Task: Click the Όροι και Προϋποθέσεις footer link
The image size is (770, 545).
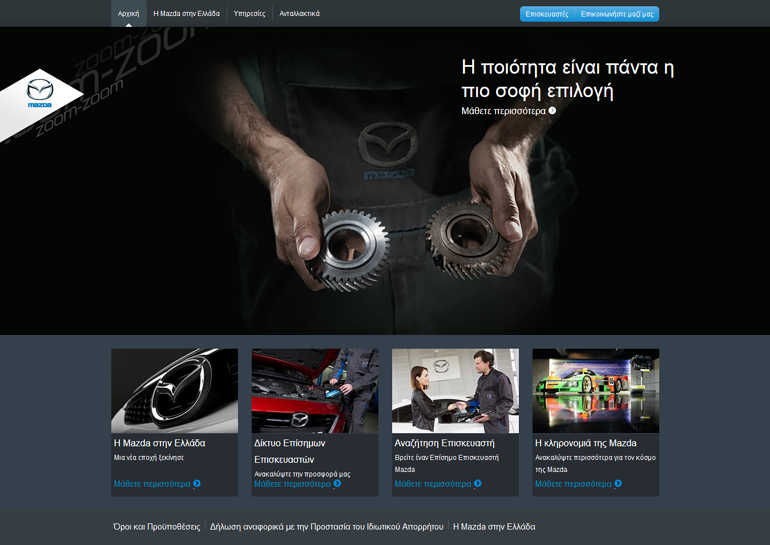Action: [157, 527]
